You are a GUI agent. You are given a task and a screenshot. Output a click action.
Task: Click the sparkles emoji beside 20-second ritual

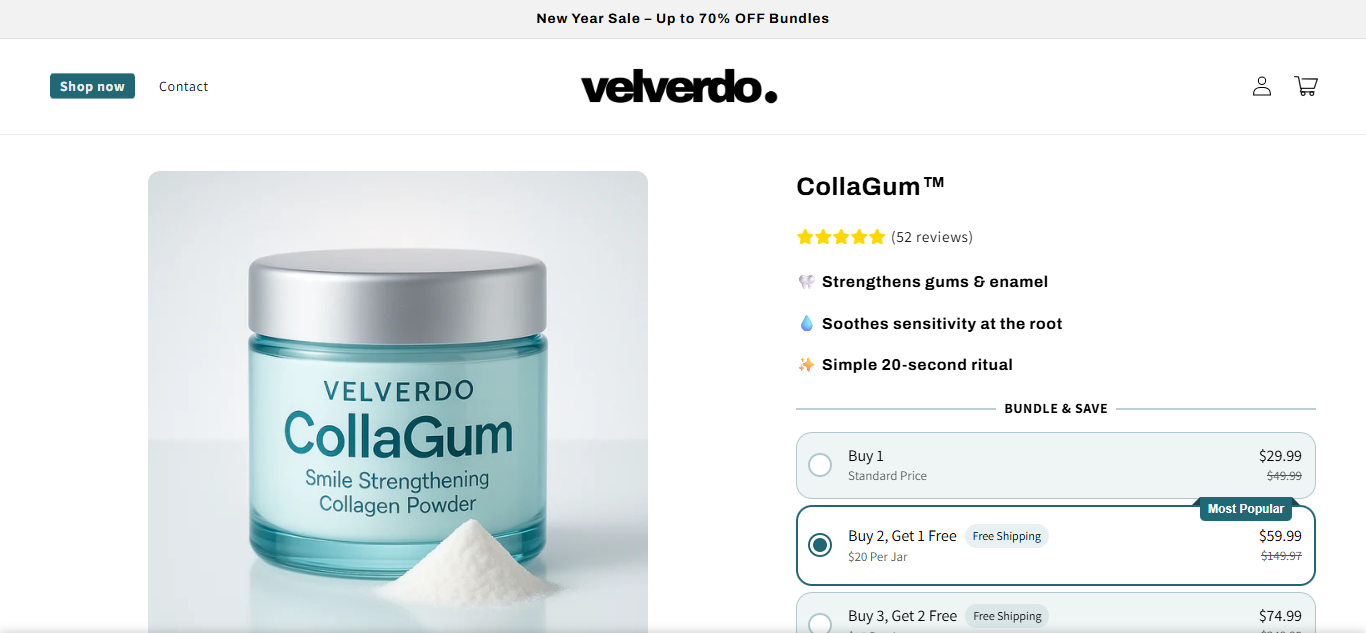806,365
